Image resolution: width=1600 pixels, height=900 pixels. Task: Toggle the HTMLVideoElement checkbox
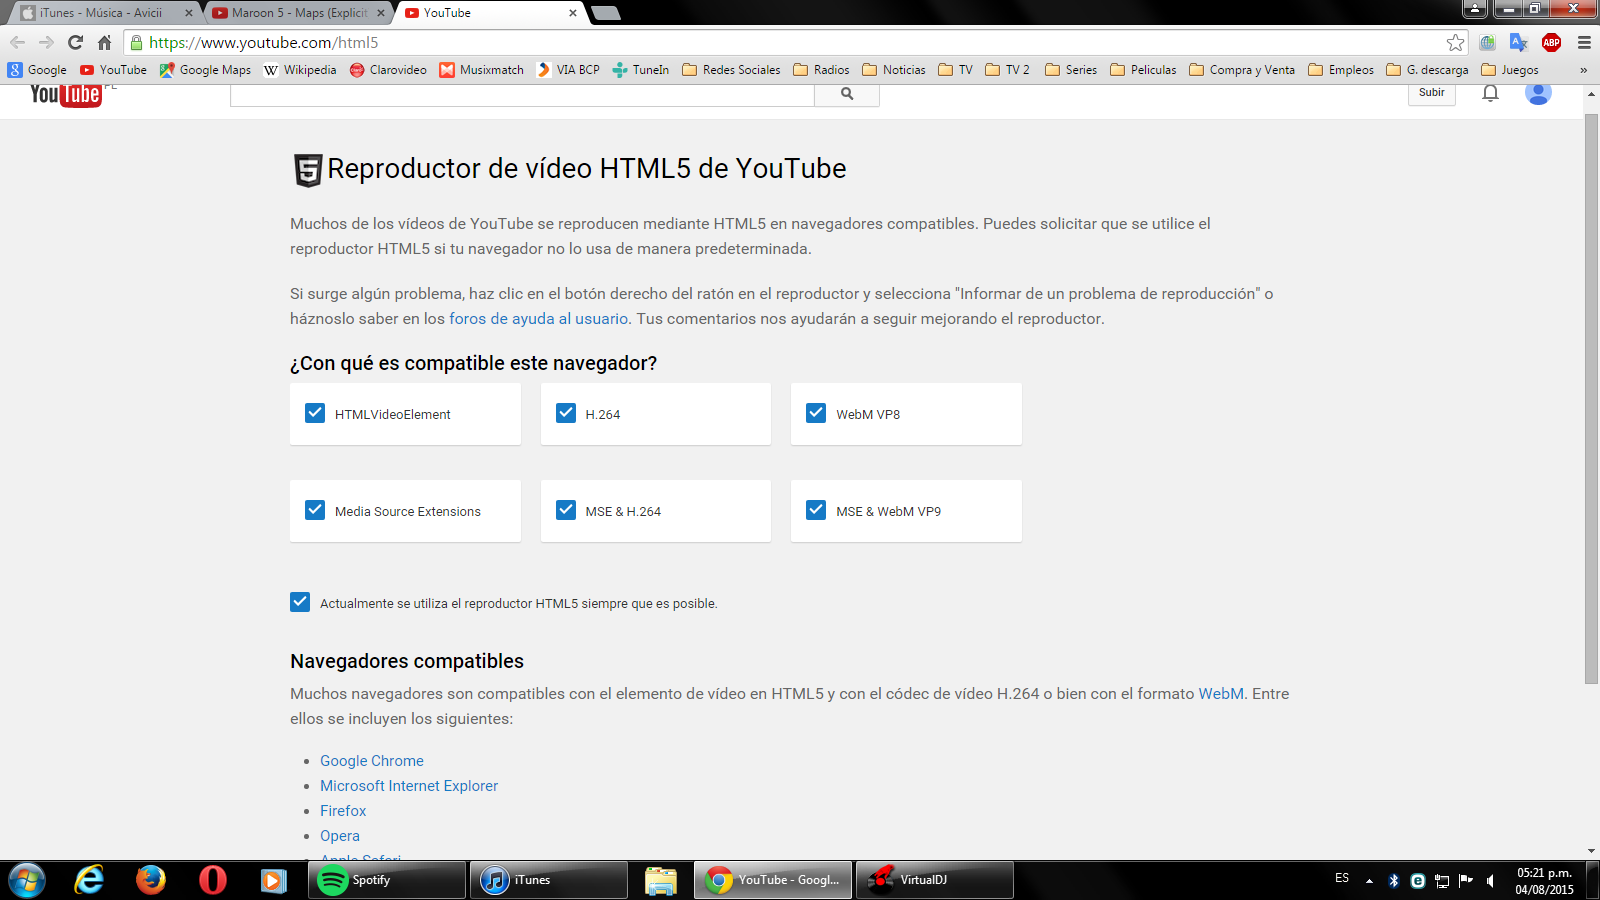(x=315, y=413)
